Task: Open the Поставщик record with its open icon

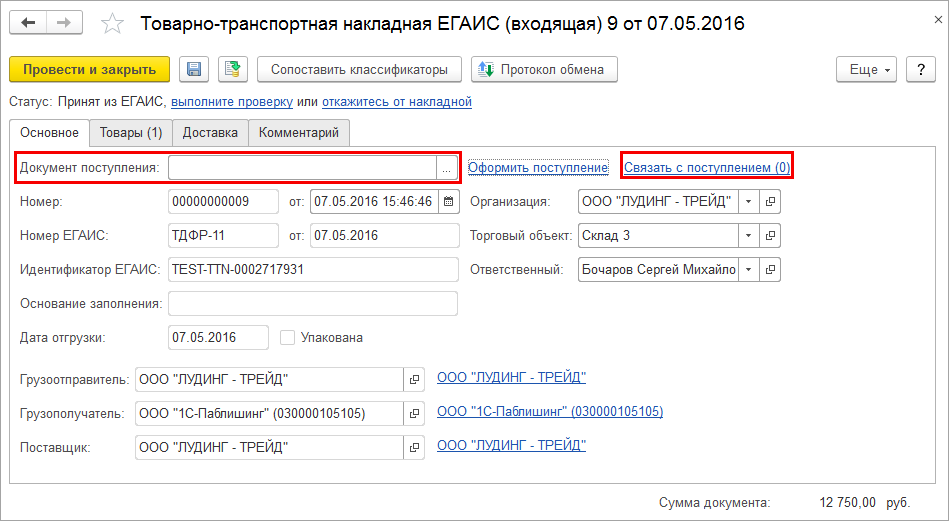Action: (414, 447)
